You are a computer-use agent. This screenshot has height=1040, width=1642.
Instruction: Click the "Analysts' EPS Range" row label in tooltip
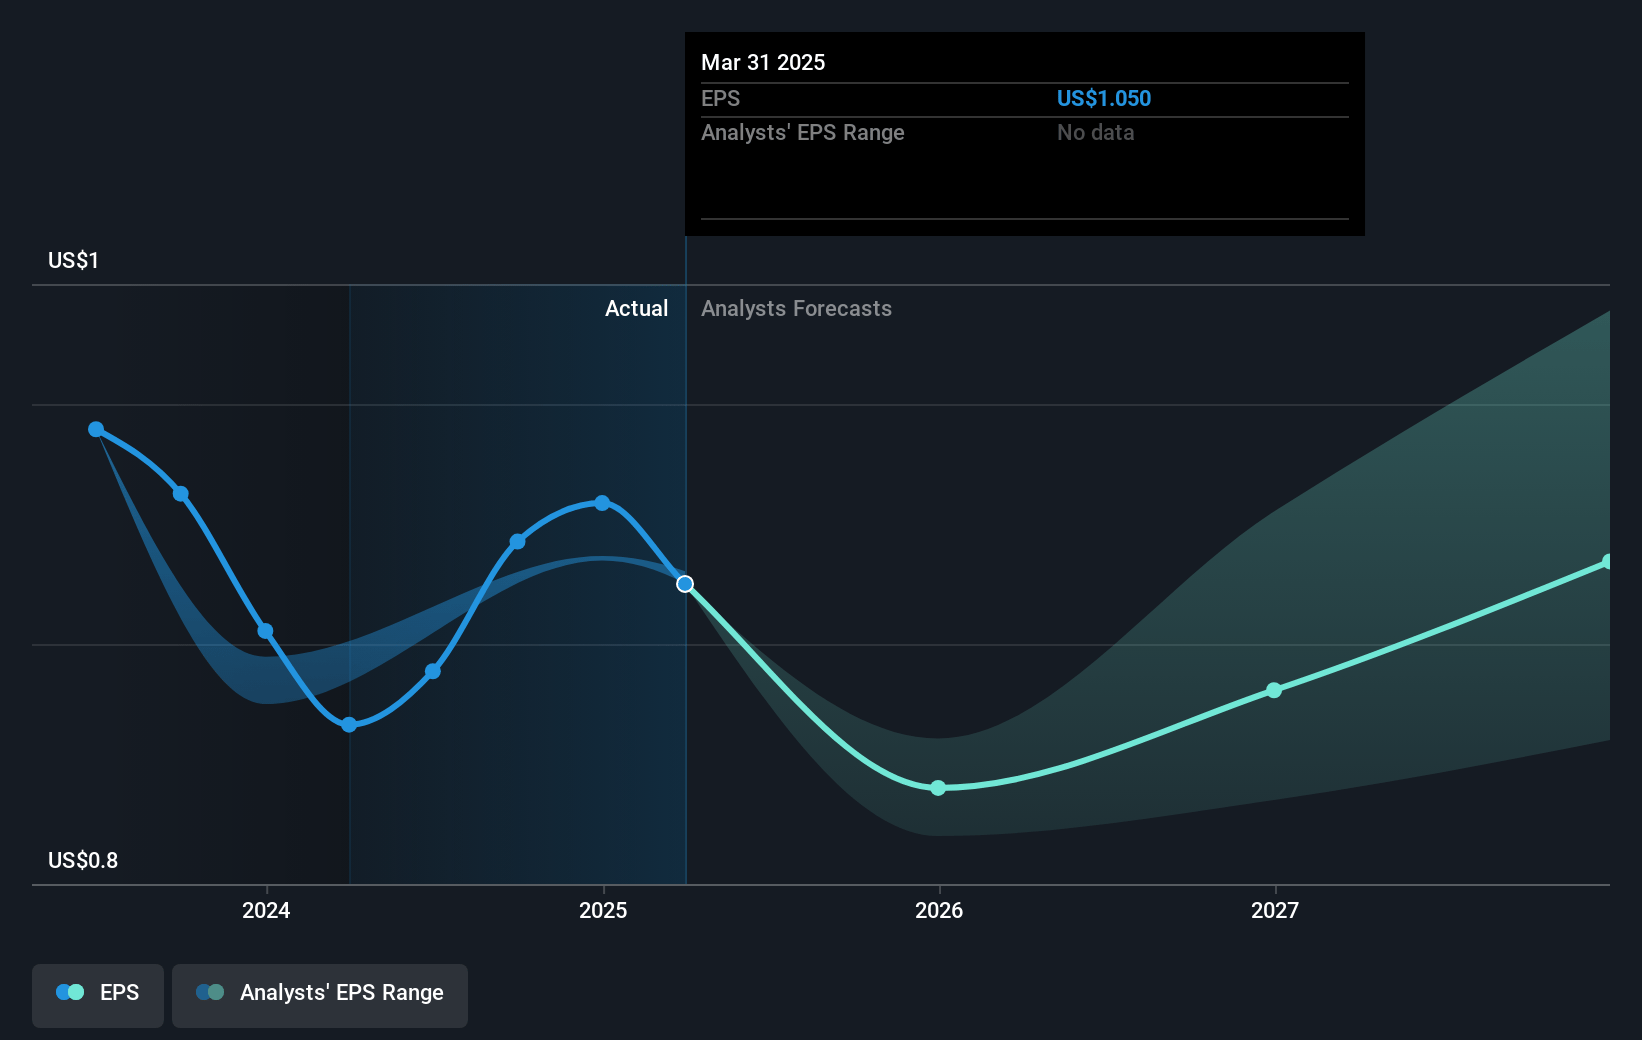coord(802,132)
